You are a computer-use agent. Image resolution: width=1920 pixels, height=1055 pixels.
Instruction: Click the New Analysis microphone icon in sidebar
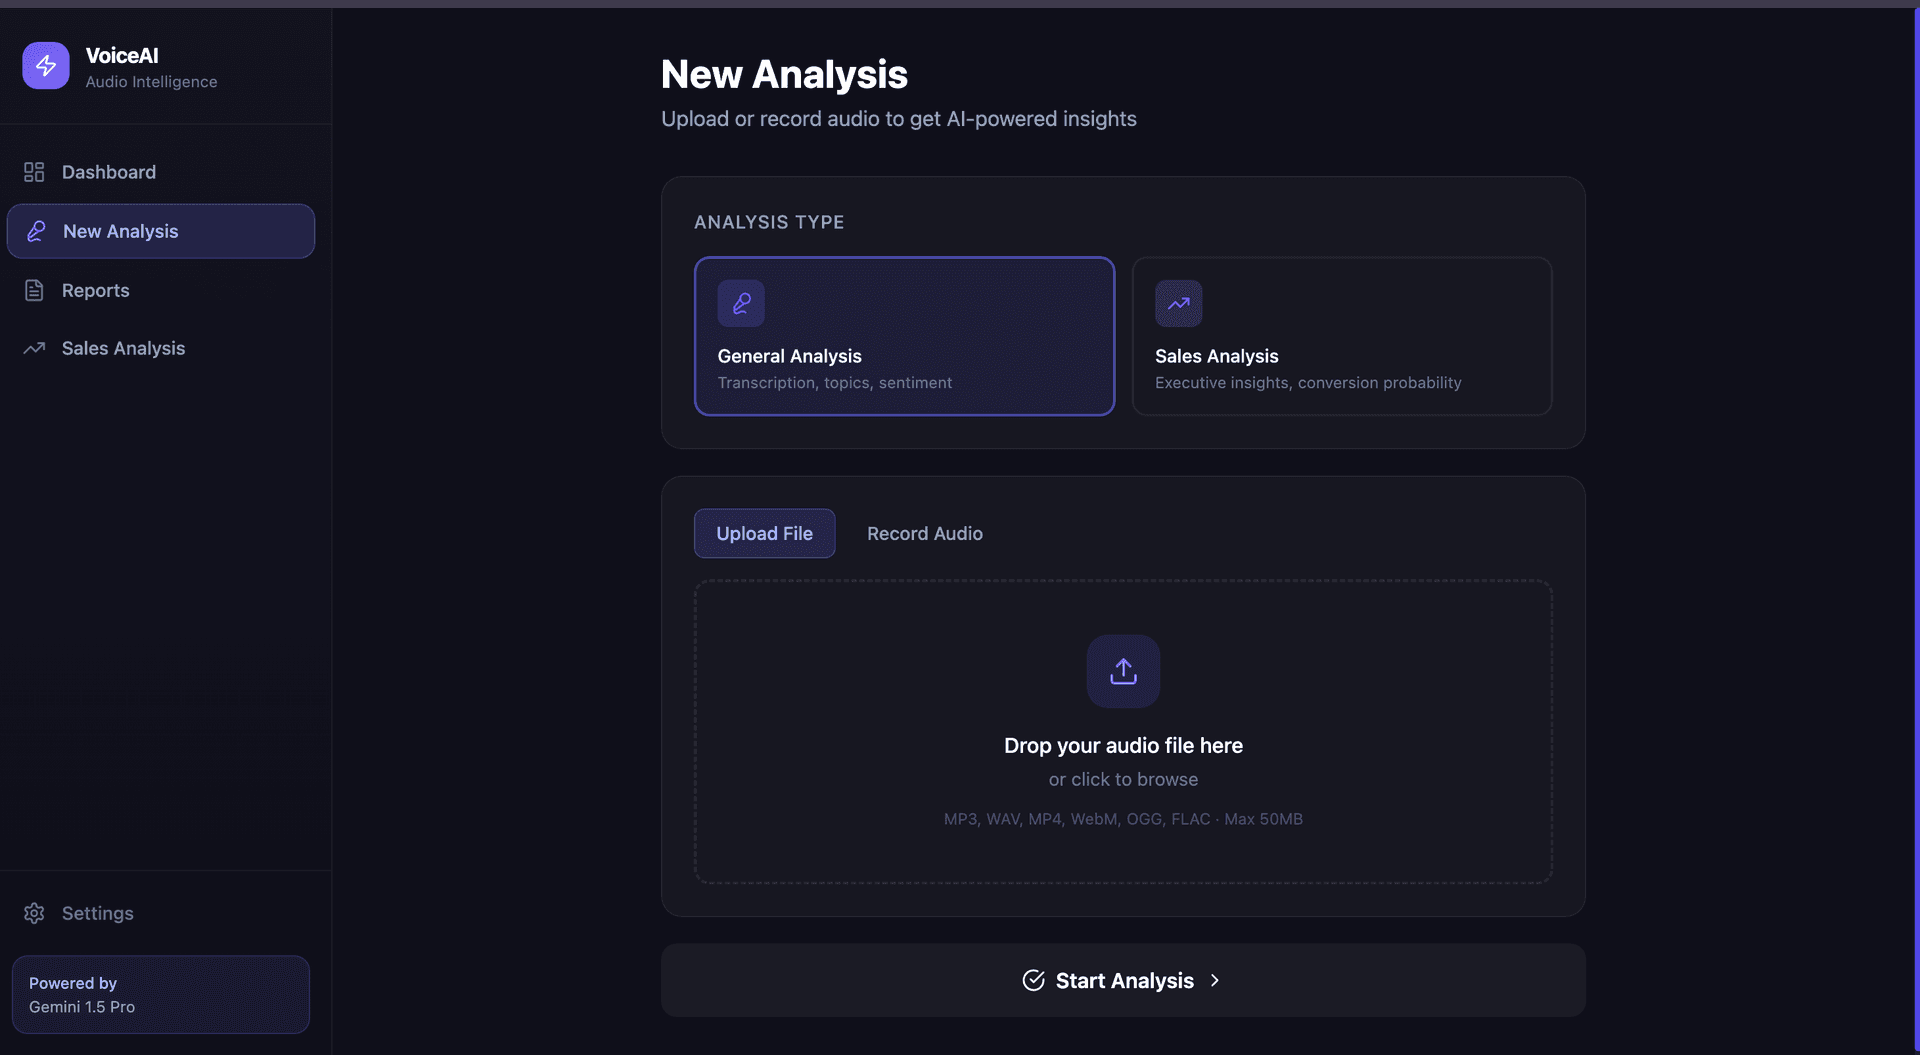point(36,231)
